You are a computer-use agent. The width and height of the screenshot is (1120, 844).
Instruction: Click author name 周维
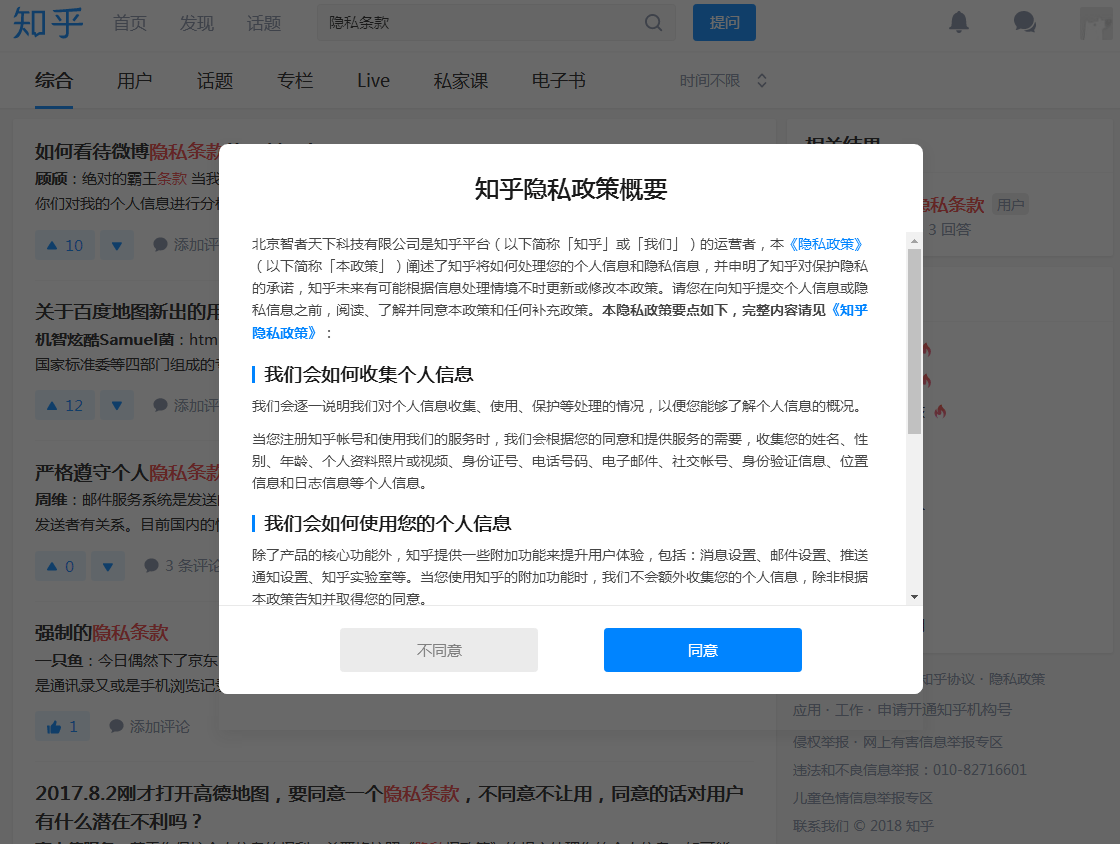pyautogui.click(x=51, y=499)
